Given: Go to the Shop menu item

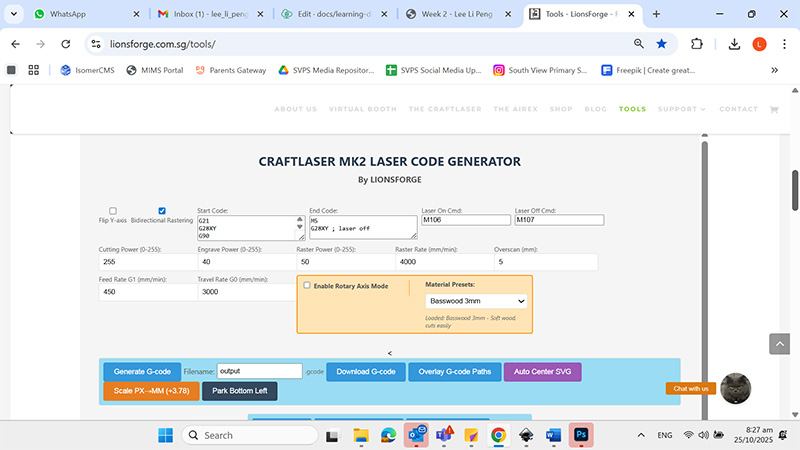Looking at the screenshot, I should click(560, 109).
